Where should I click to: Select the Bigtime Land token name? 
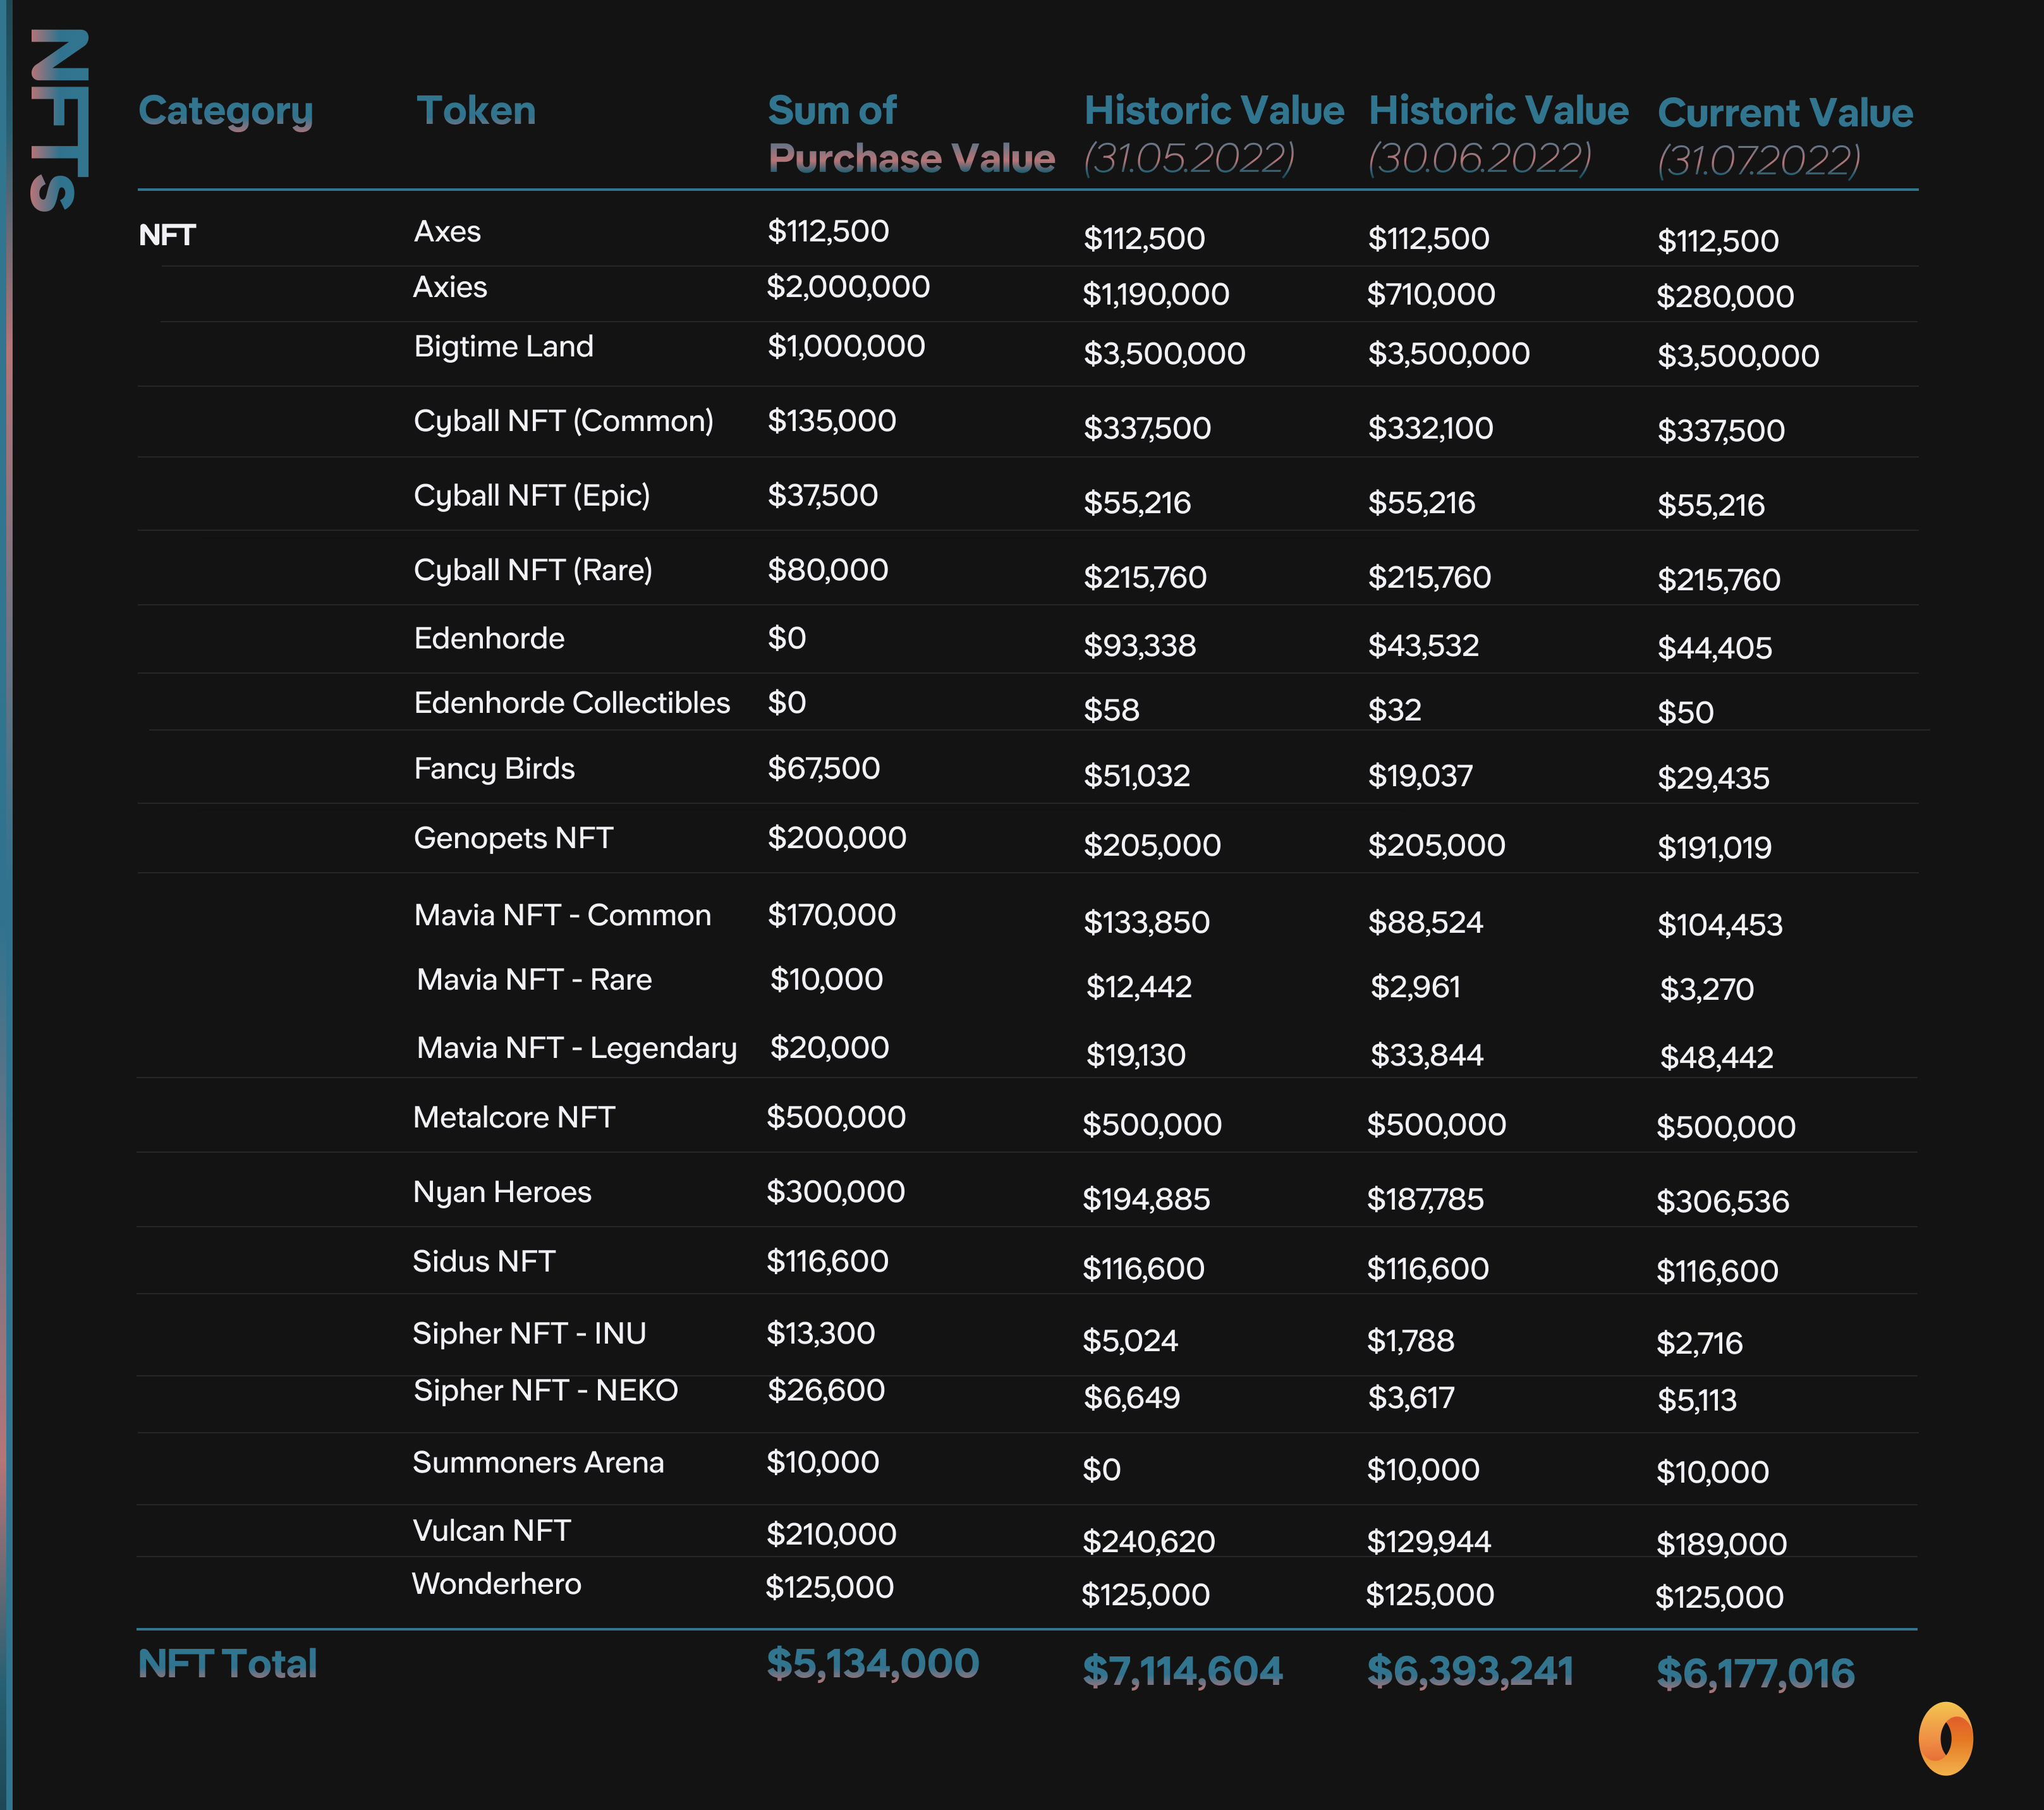tap(503, 346)
